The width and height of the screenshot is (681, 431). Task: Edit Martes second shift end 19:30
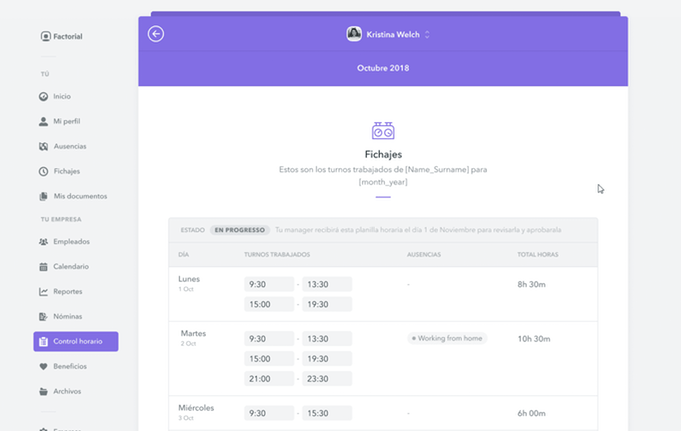click(x=327, y=358)
